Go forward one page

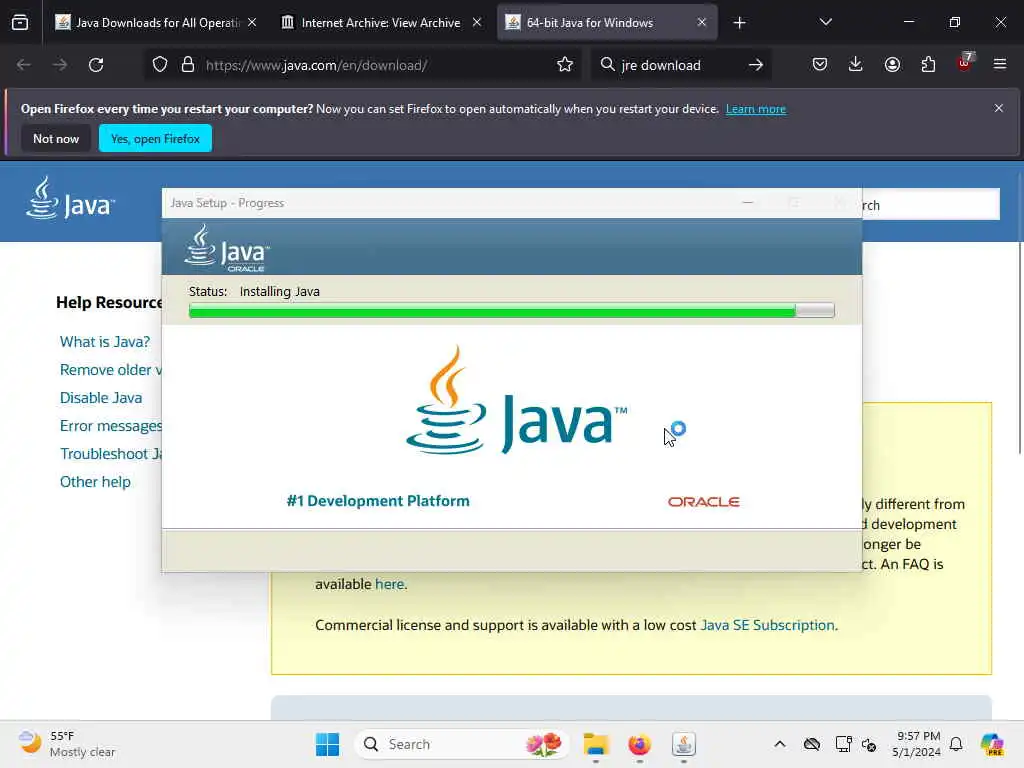tap(59, 65)
